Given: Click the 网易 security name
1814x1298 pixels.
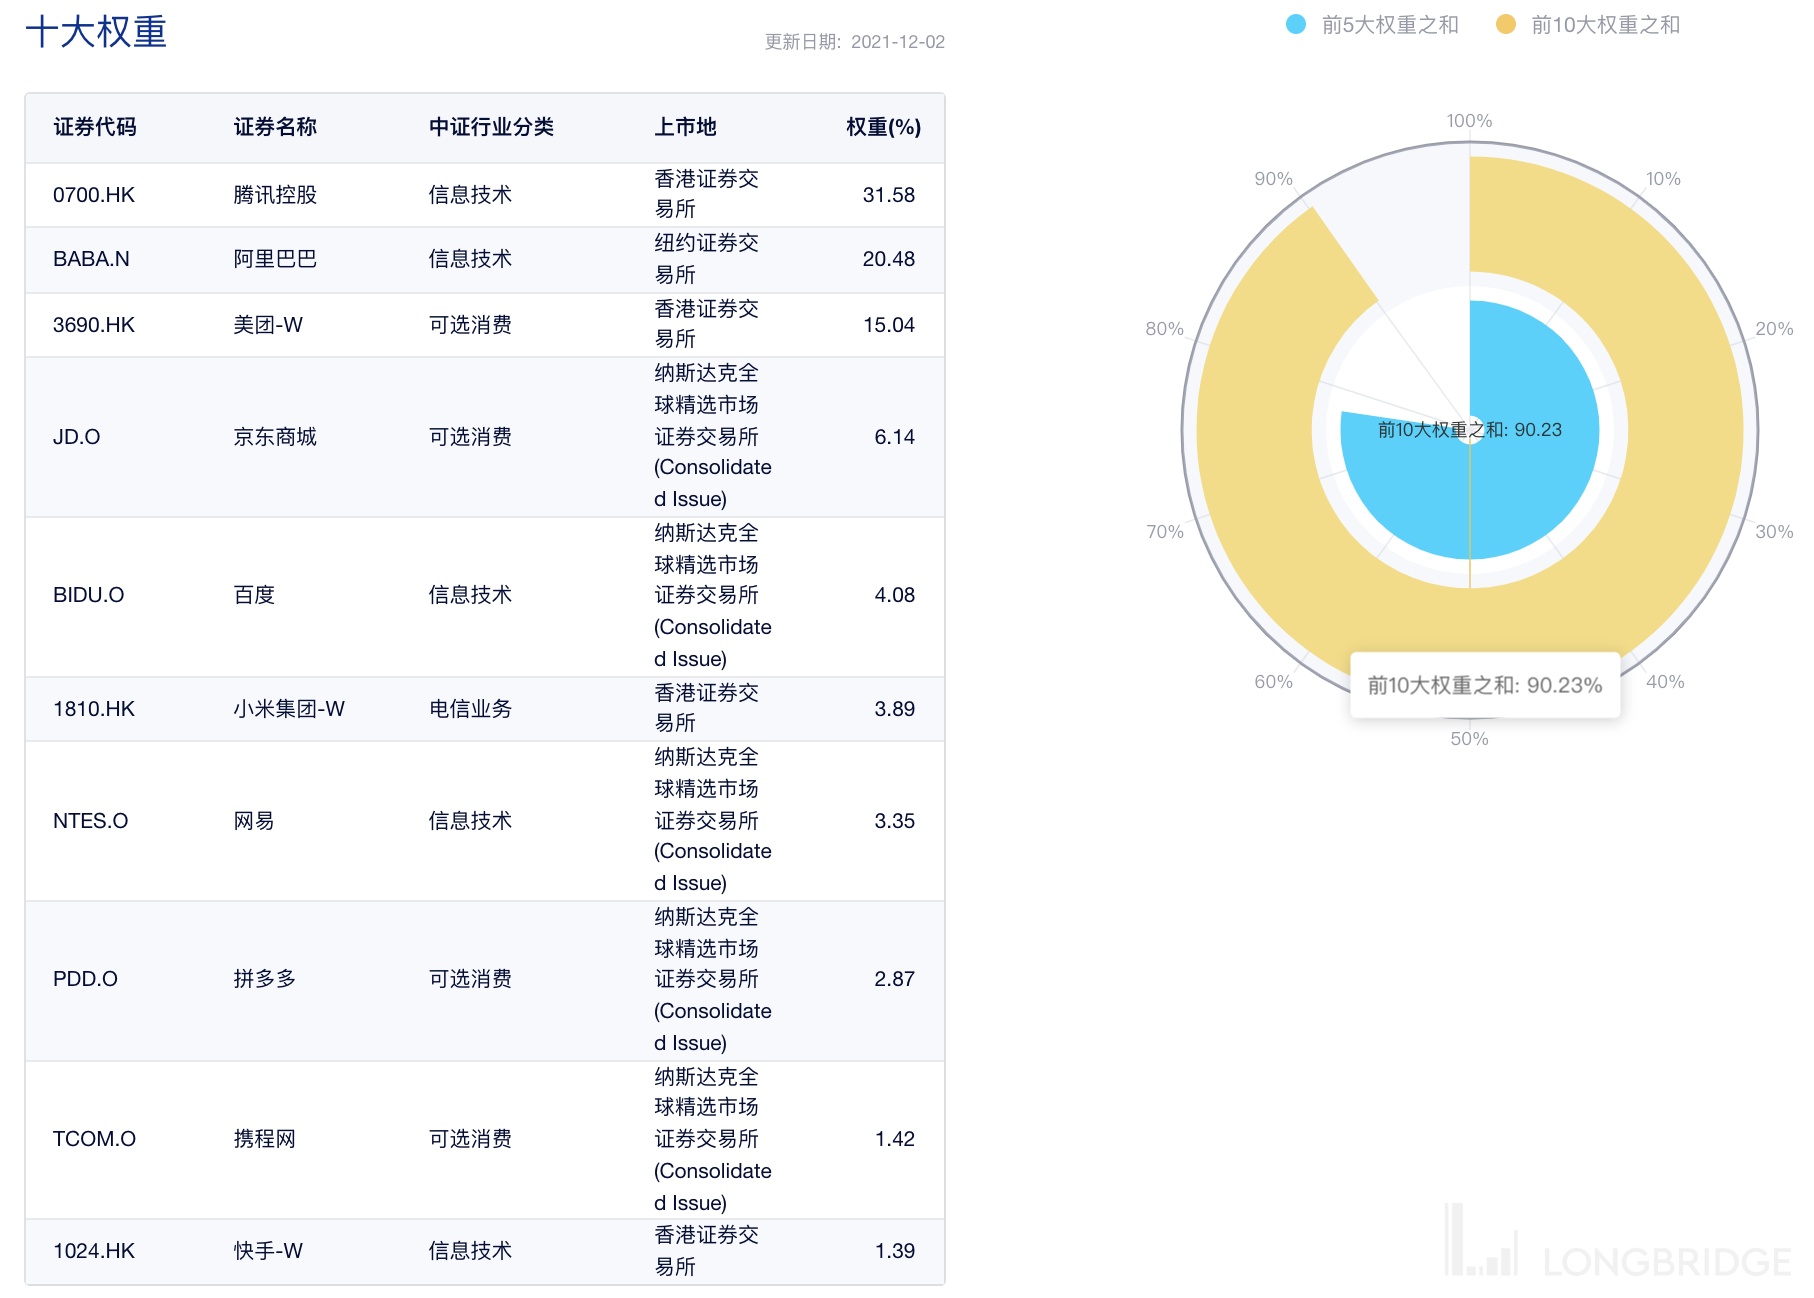Looking at the screenshot, I should click(254, 821).
